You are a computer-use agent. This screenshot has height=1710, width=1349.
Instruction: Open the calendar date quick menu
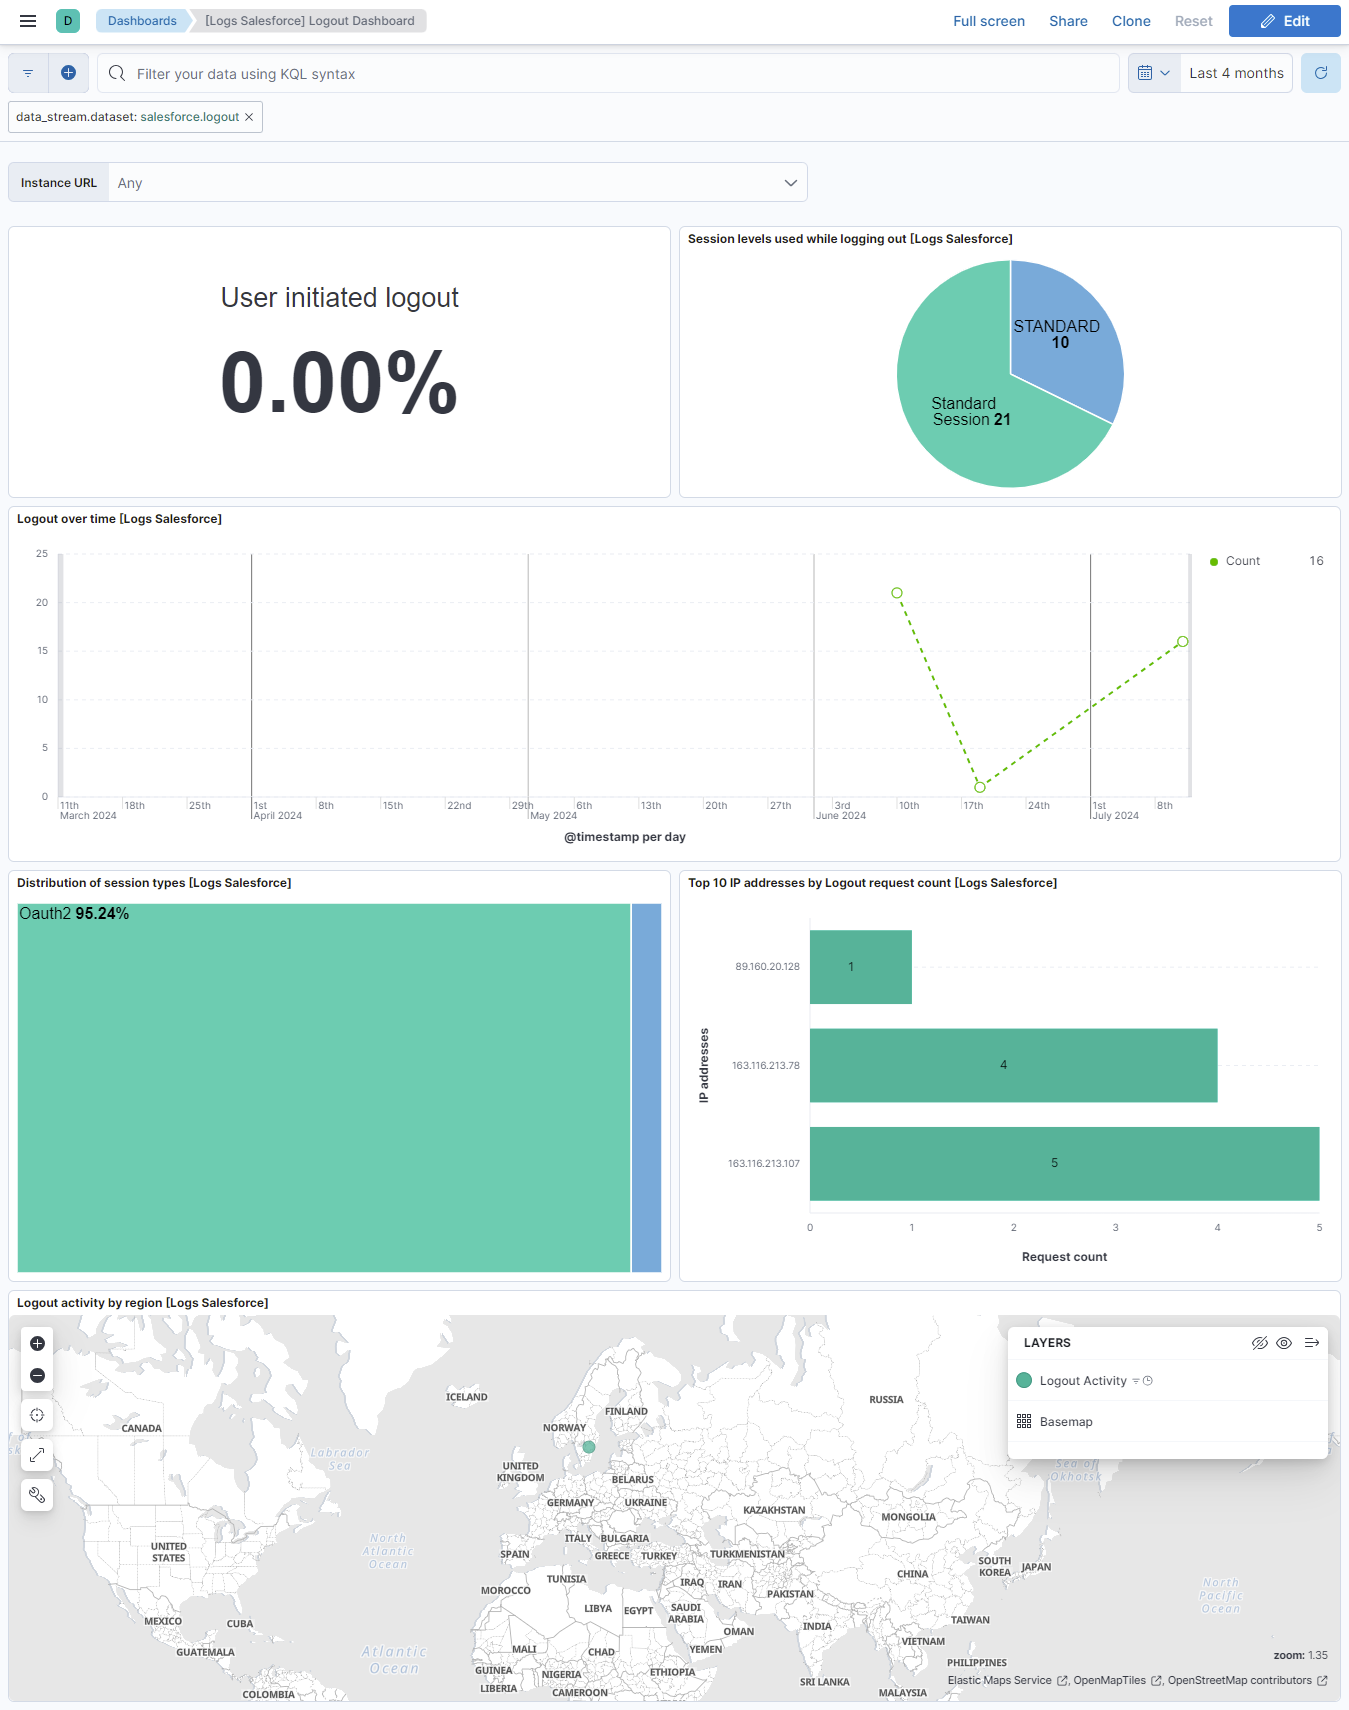pos(1153,73)
